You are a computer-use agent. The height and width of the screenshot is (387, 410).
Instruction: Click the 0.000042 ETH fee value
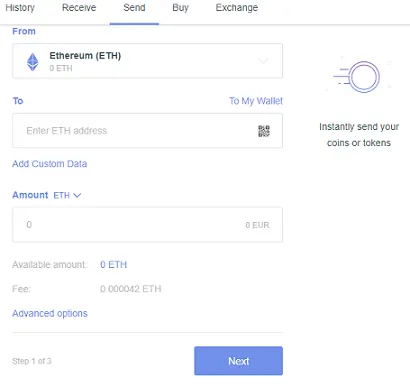(x=131, y=289)
